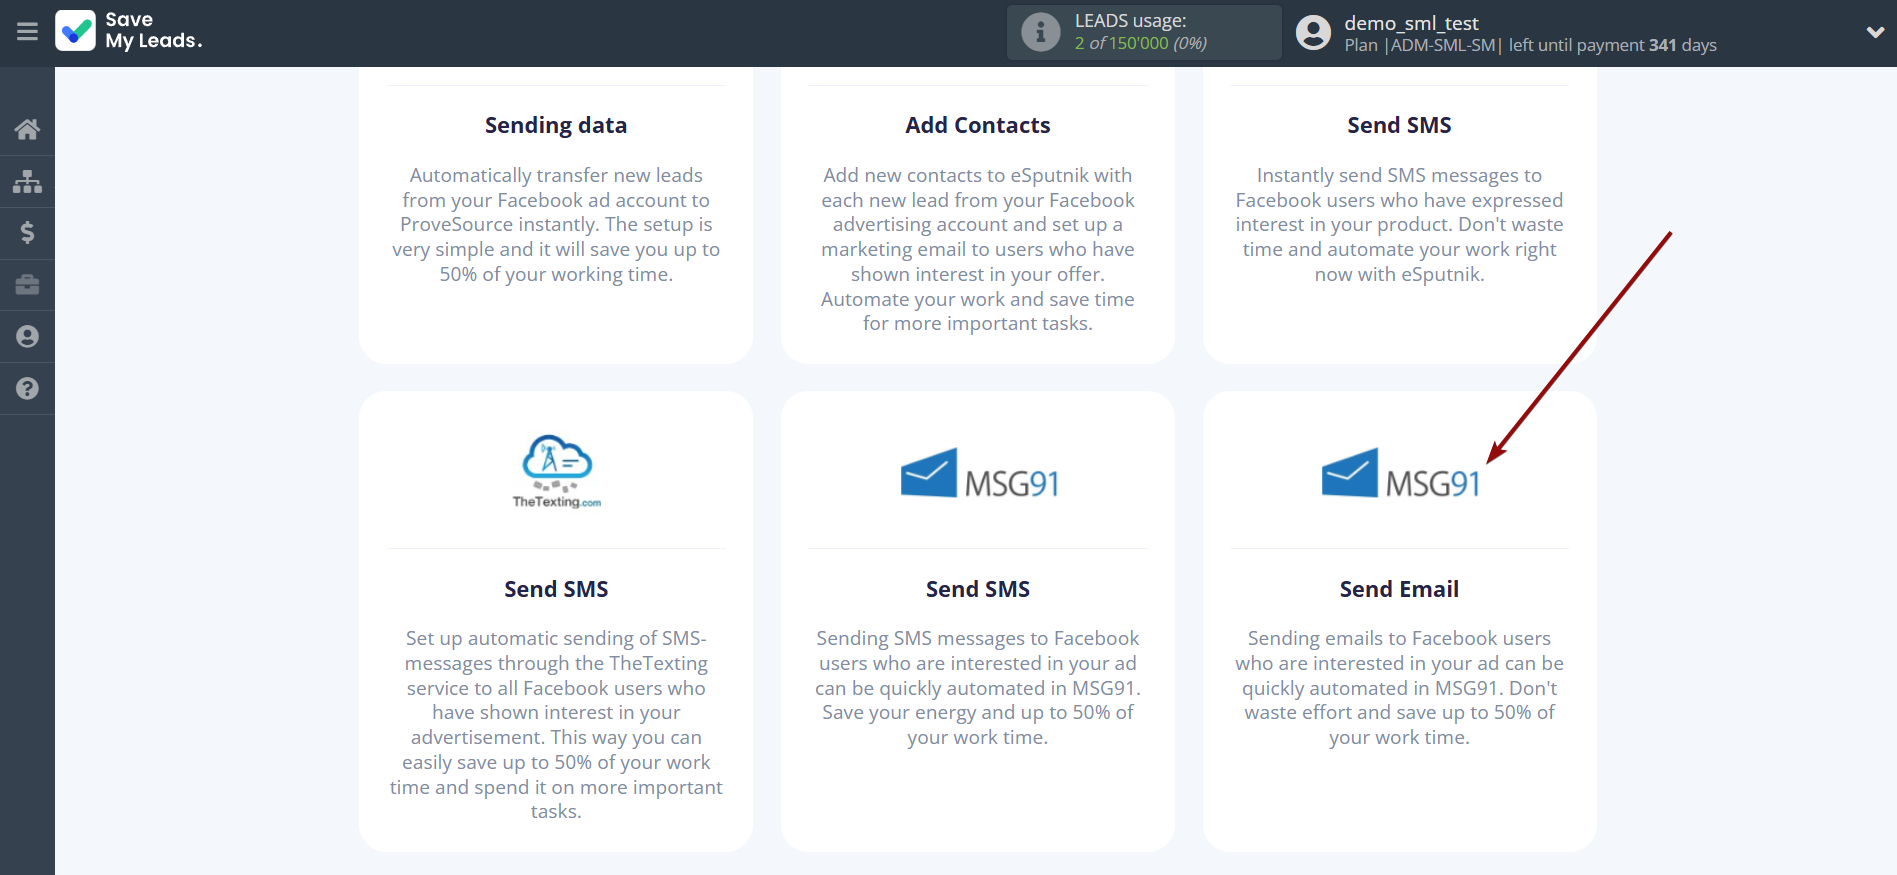Open connections sitemap icon in sidebar

(27, 181)
